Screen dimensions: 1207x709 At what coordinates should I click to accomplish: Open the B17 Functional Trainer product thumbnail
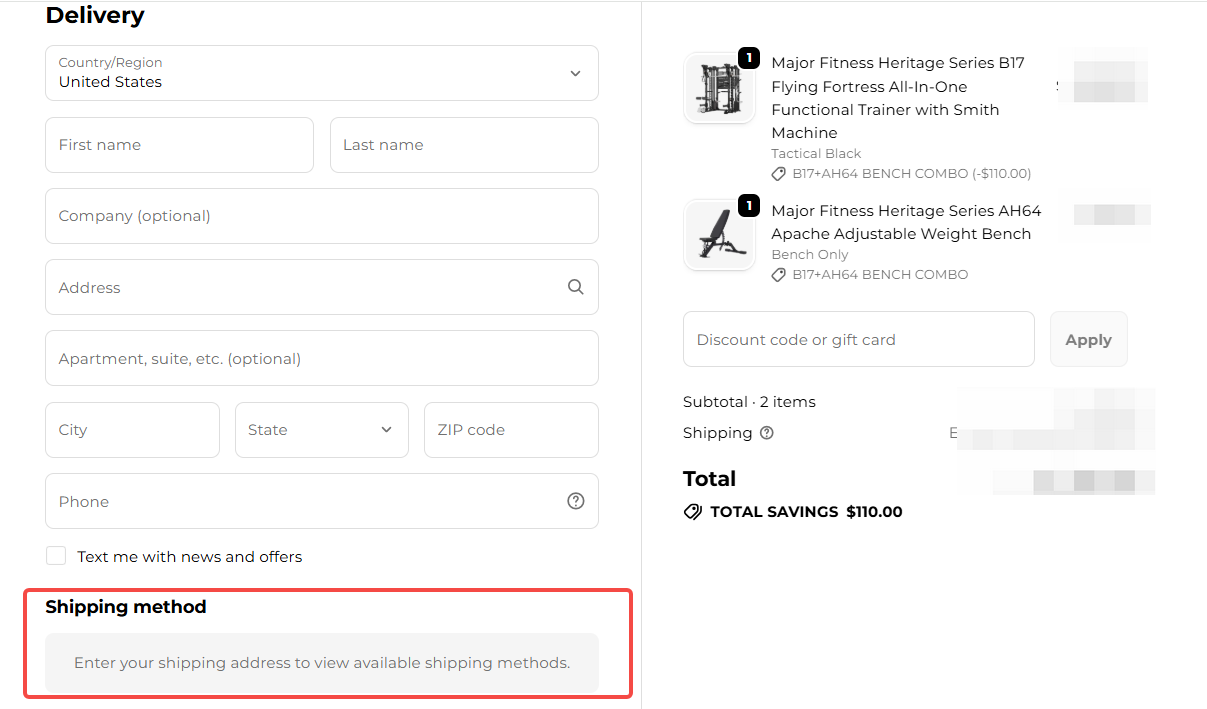[719, 88]
